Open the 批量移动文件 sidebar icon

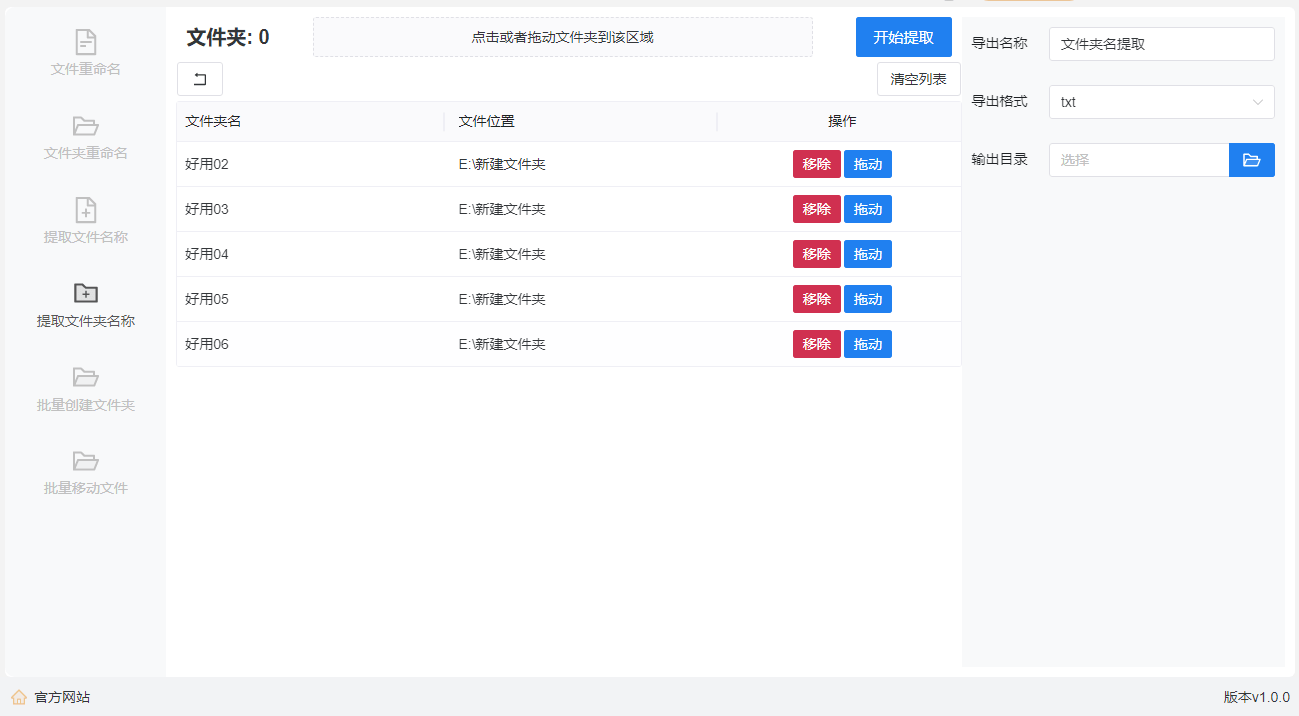pos(86,461)
